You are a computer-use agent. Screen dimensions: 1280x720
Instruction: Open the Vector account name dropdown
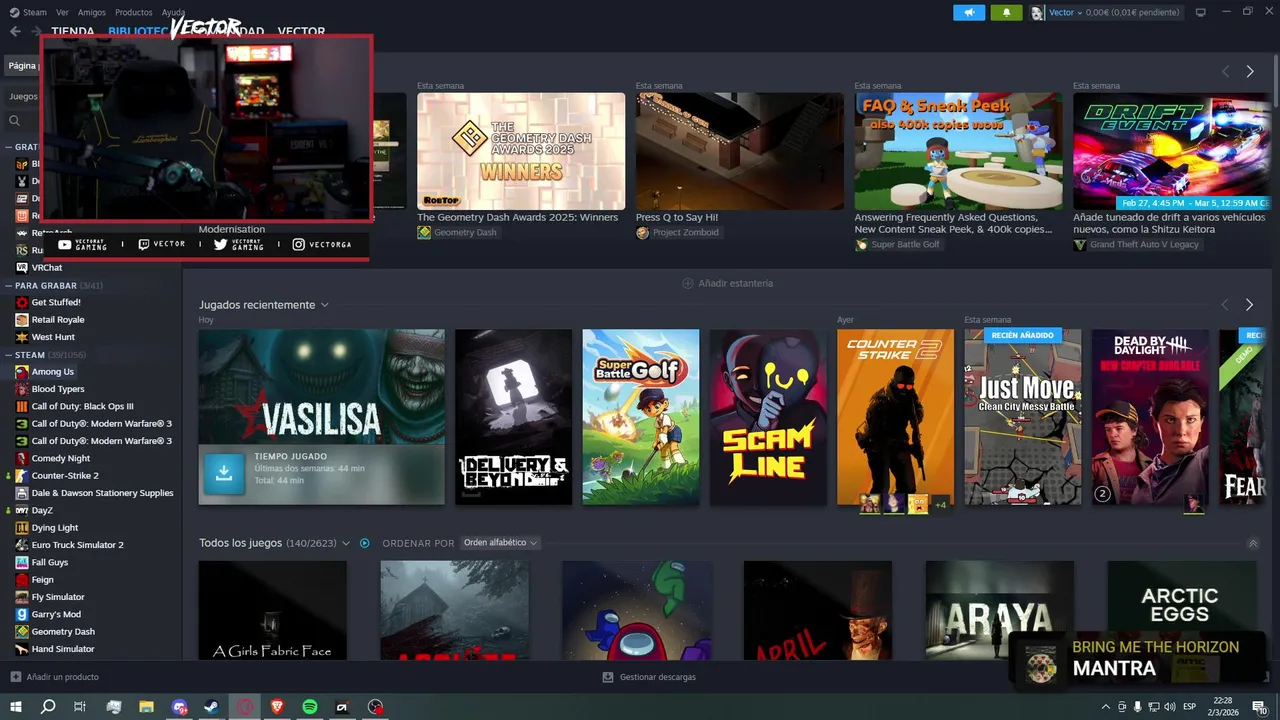click(1065, 12)
